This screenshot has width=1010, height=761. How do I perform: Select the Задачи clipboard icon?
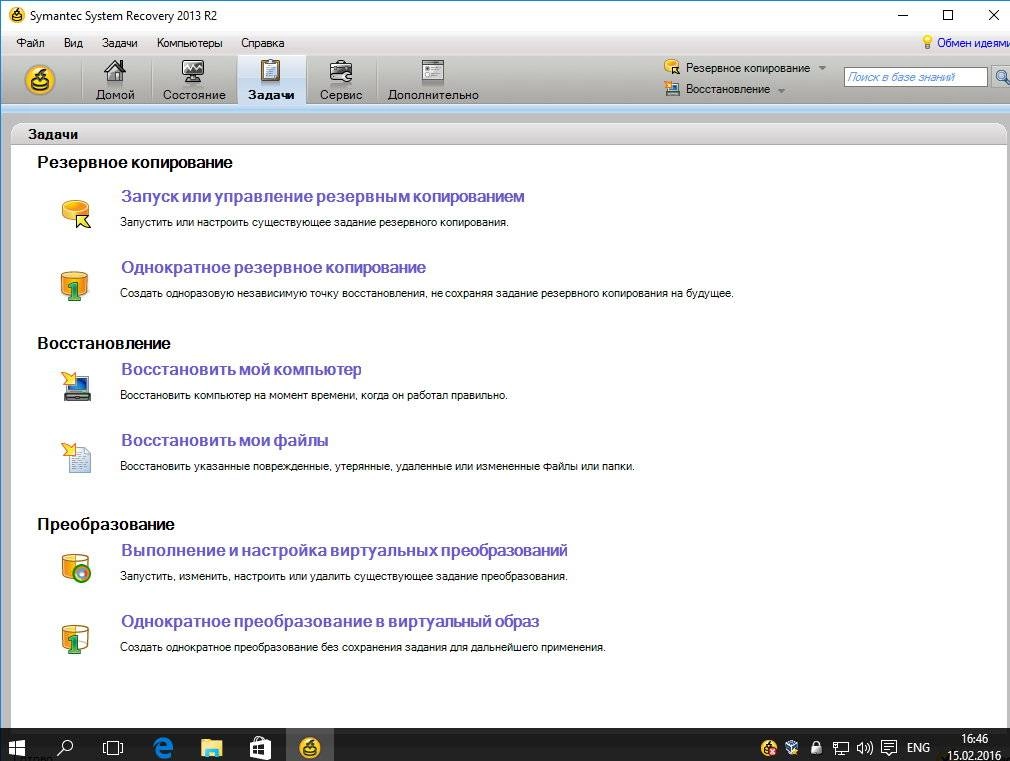click(271, 71)
